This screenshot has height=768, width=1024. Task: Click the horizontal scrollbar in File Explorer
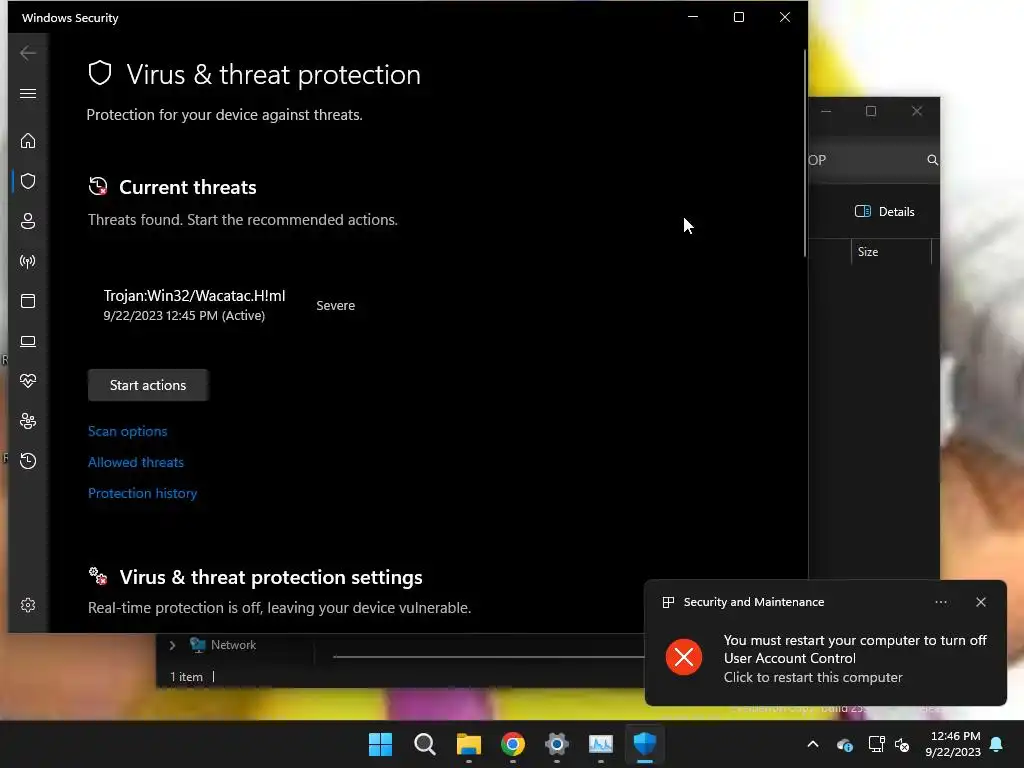488,656
